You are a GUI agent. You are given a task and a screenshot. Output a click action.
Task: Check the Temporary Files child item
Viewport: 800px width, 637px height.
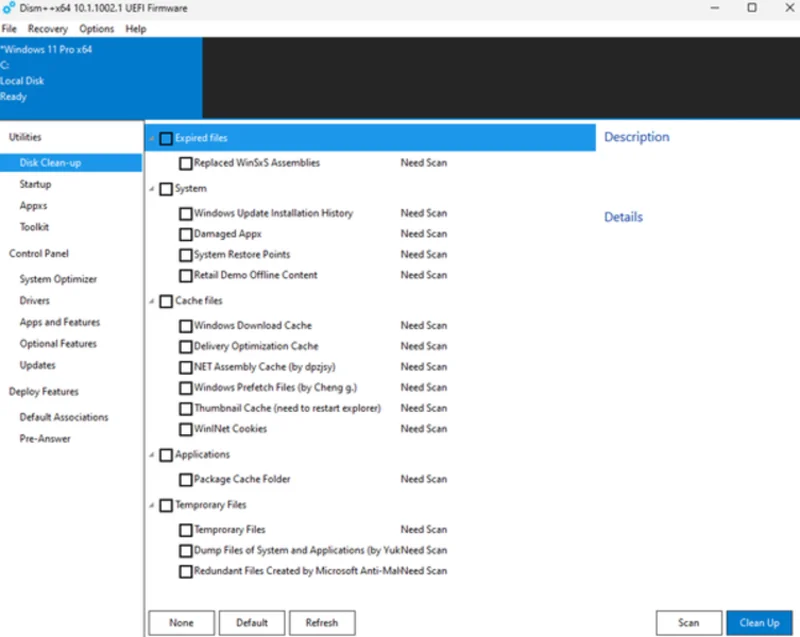tap(186, 530)
